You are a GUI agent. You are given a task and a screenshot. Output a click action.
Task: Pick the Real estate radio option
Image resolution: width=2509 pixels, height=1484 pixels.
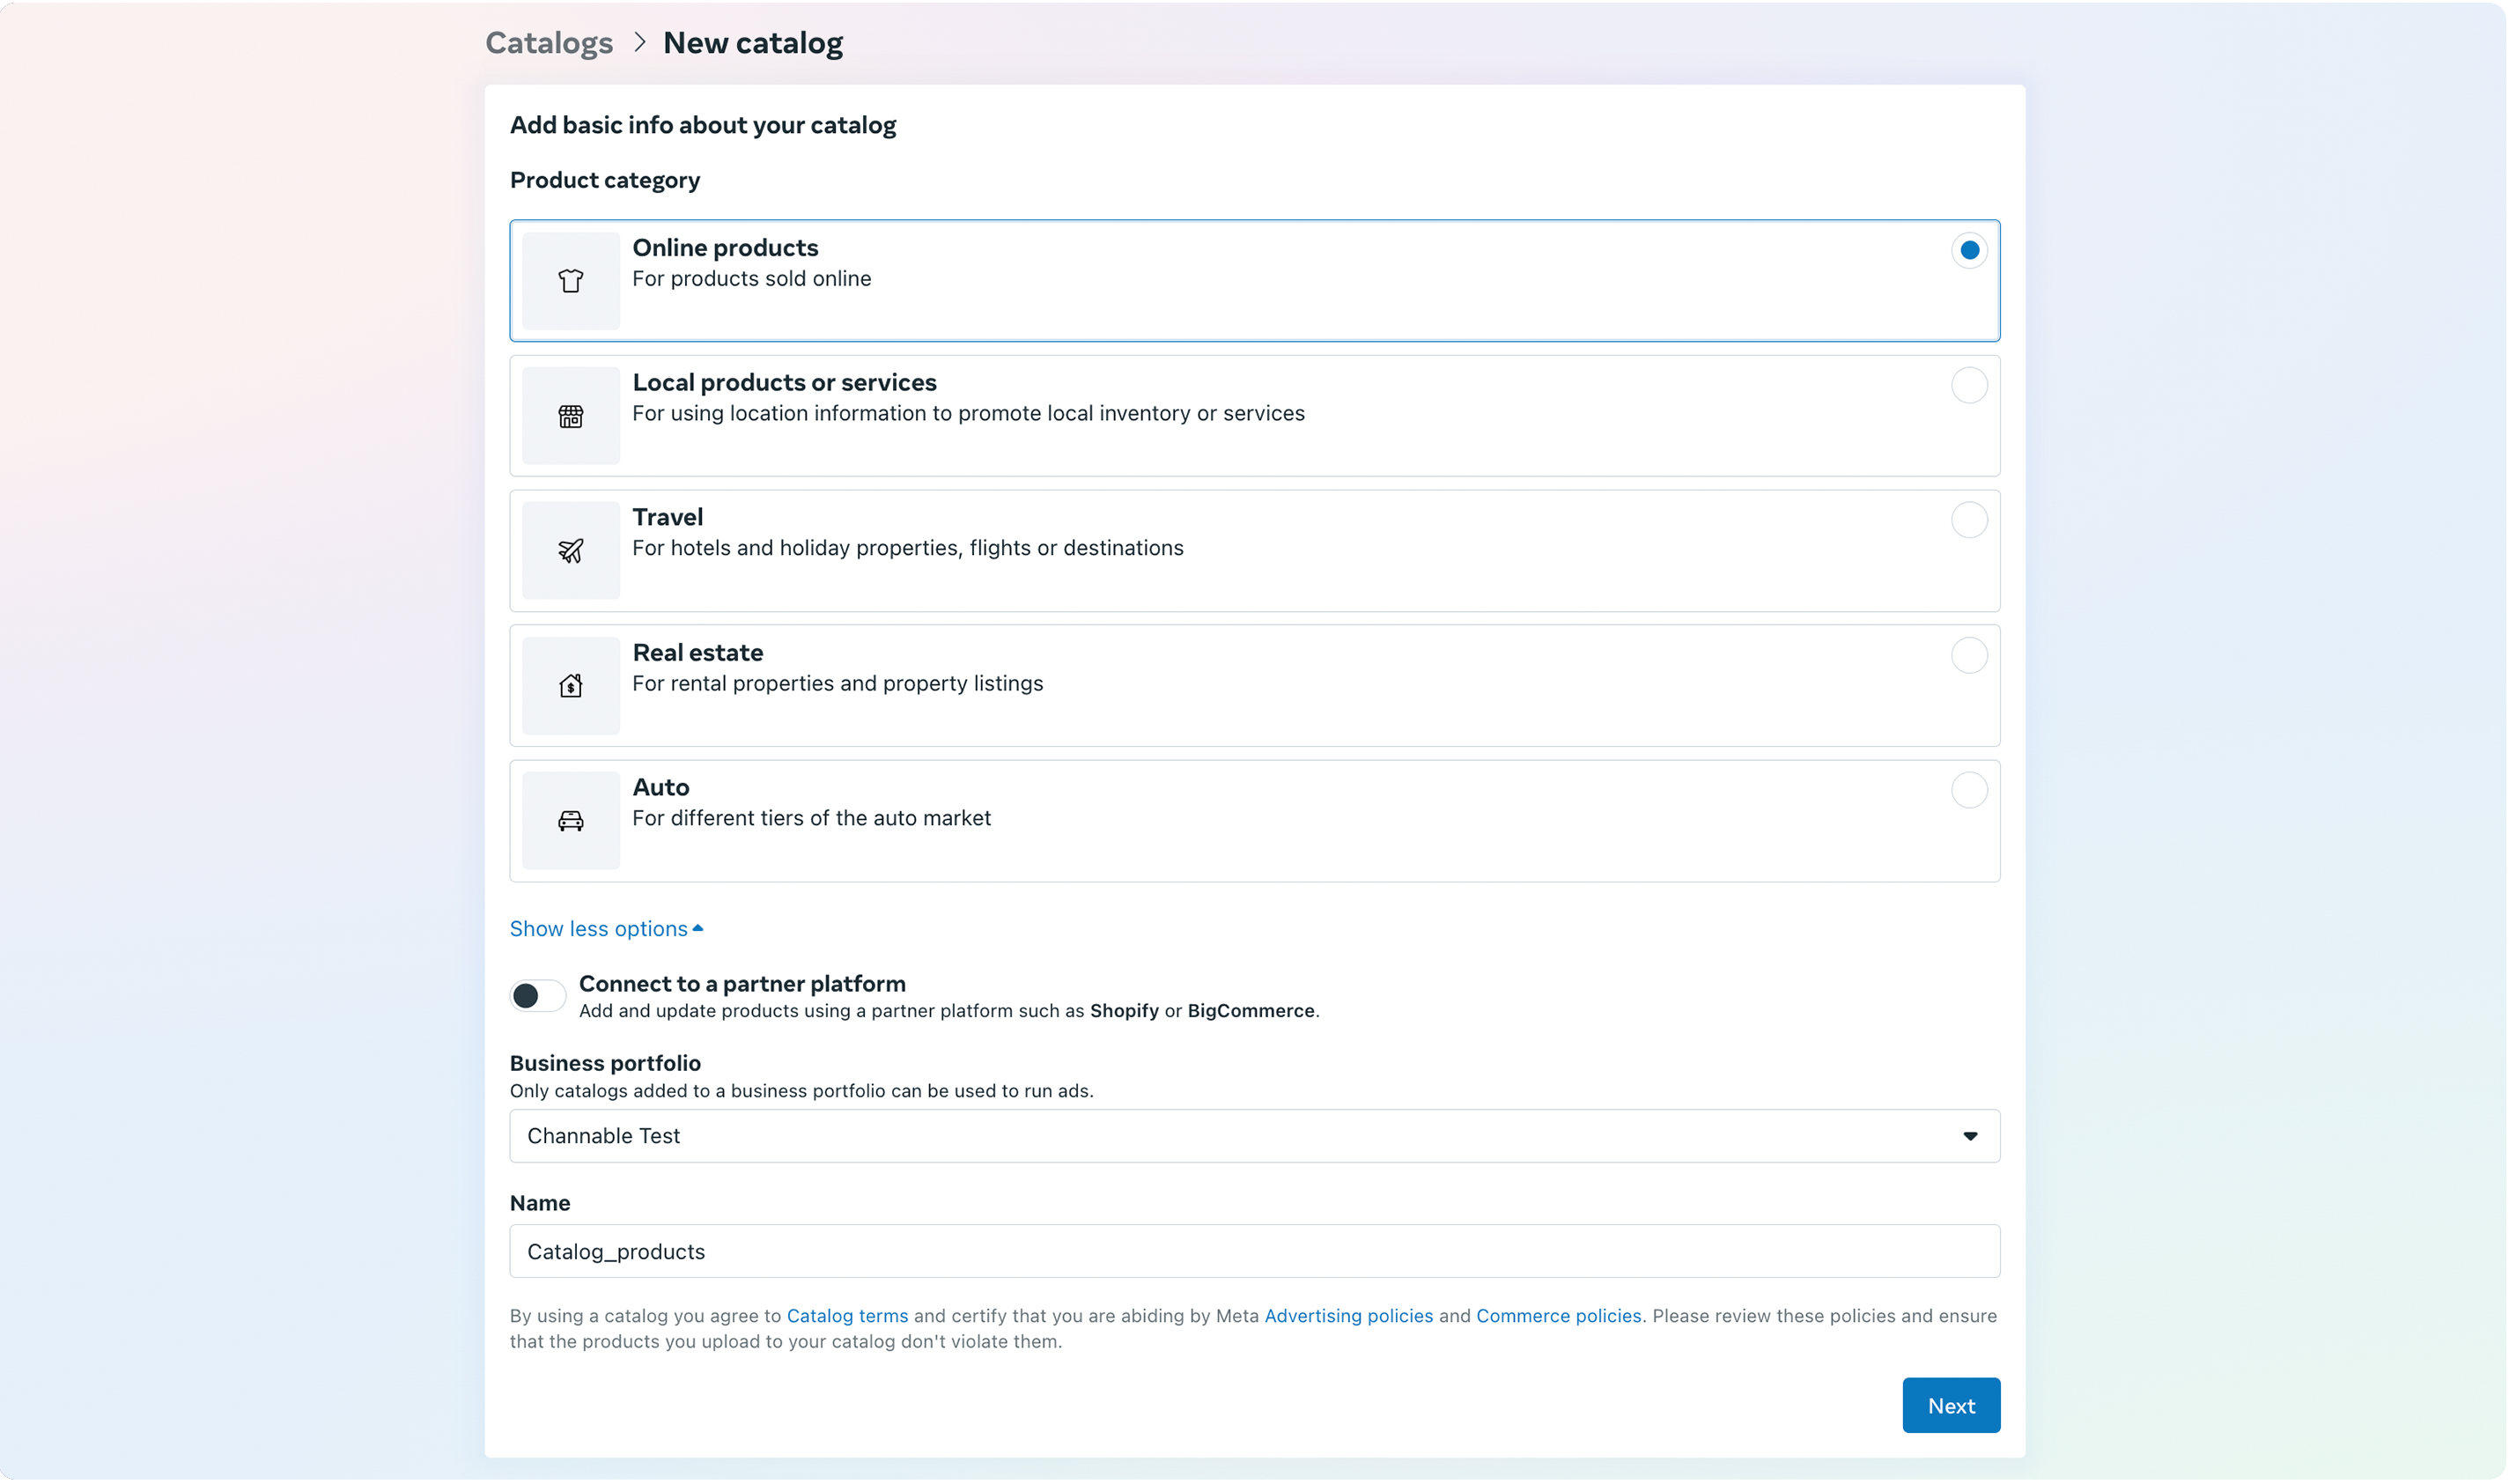[x=1968, y=655]
